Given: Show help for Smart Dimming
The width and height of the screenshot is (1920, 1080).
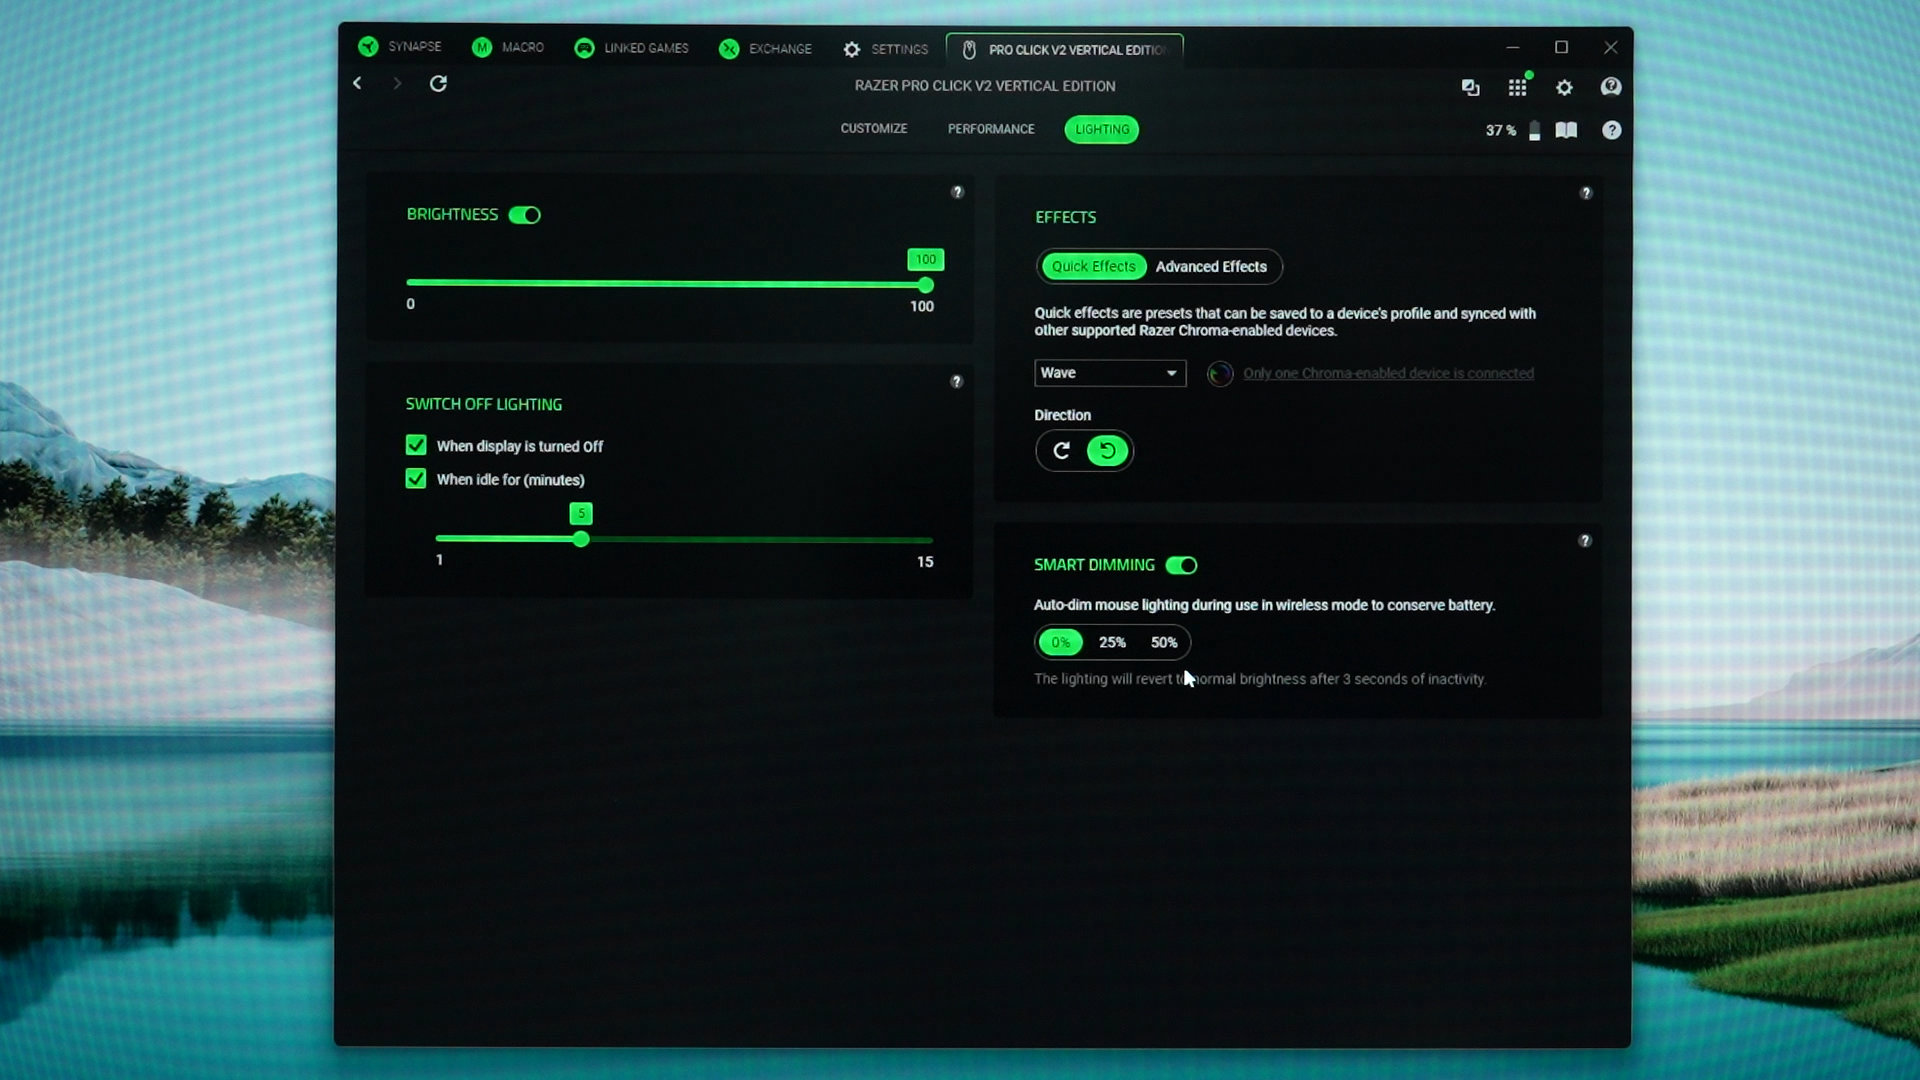Looking at the screenshot, I should [x=1584, y=541].
